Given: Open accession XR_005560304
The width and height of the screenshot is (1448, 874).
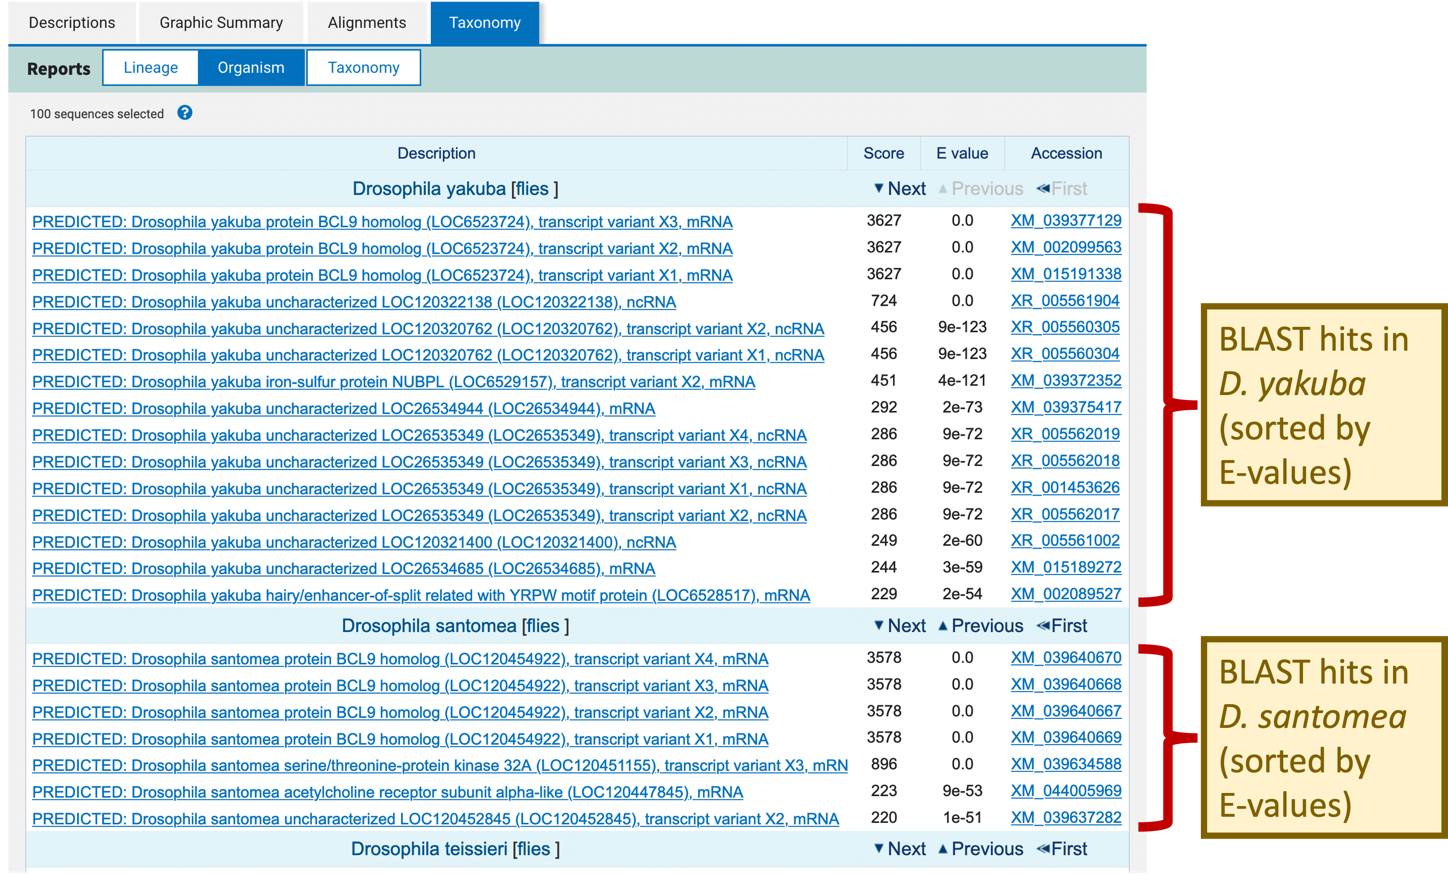Looking at the screenshot, I should [x=1065, y=354].
